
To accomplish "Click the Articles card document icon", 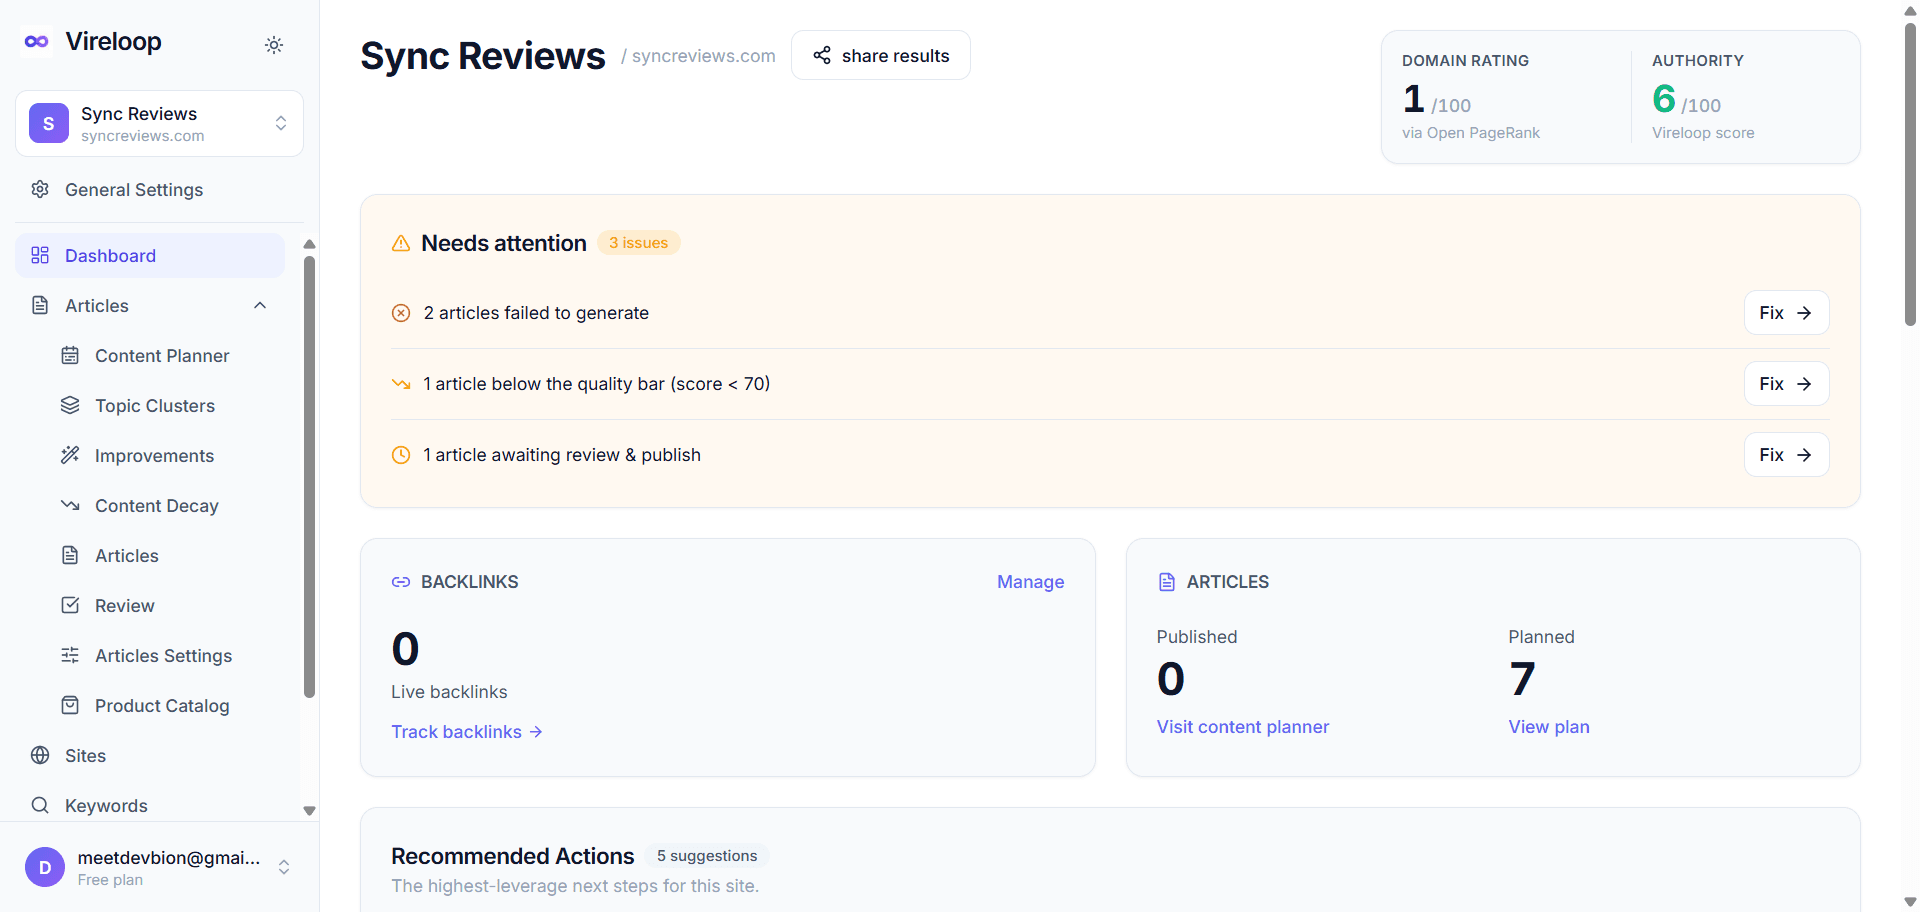I will [1167, 582].
